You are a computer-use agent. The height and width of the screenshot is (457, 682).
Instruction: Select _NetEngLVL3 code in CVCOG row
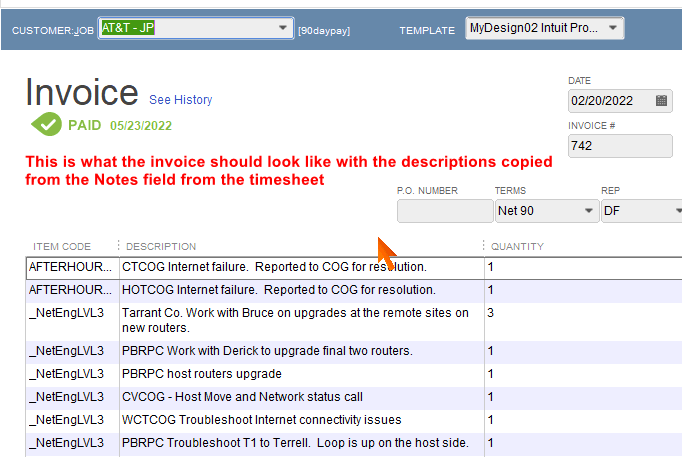click(x=73, y=397)
